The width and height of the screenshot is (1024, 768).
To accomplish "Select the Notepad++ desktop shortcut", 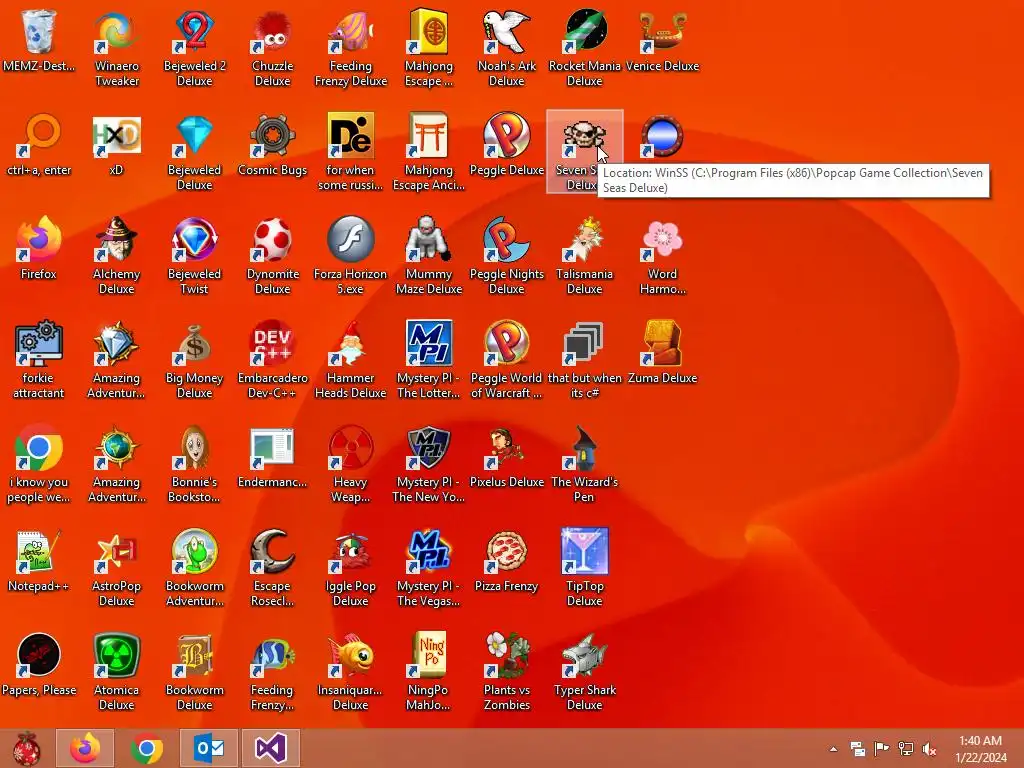I will click(x=39, y=551).
